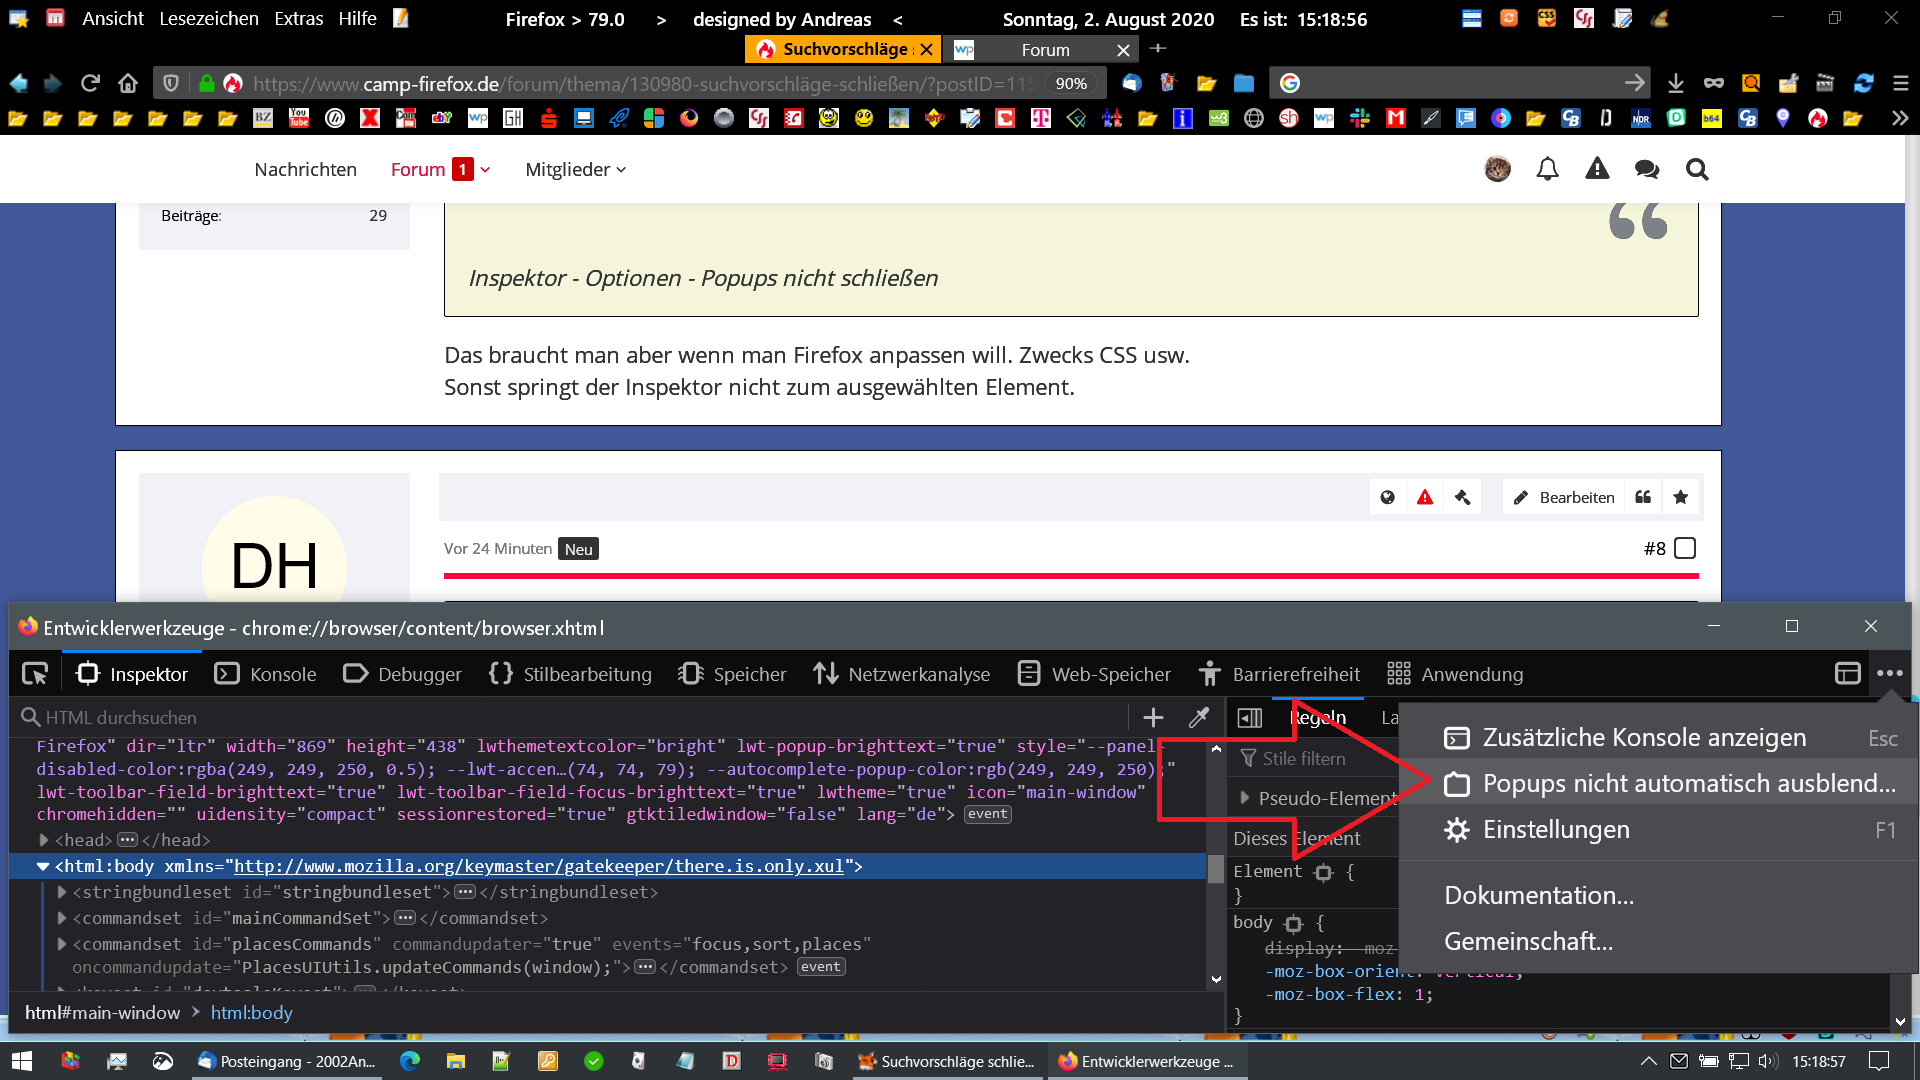Image resolution: width=1920 pixels, height=1080 pixels.
Task: Click the dock-mode window icon in devtools toolbar
Action: coord(1847,673)
